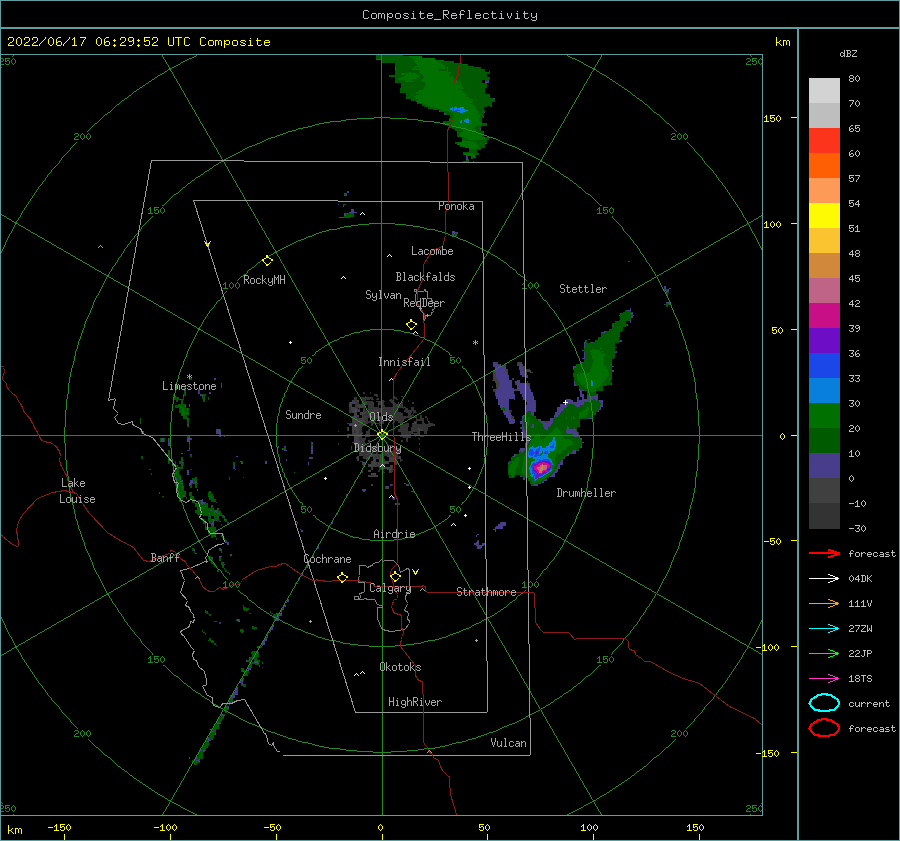Image resolution: width=900 pixels, height=841 pixels.
Task: Click the Banff label
Action: (x=165, y=557)
